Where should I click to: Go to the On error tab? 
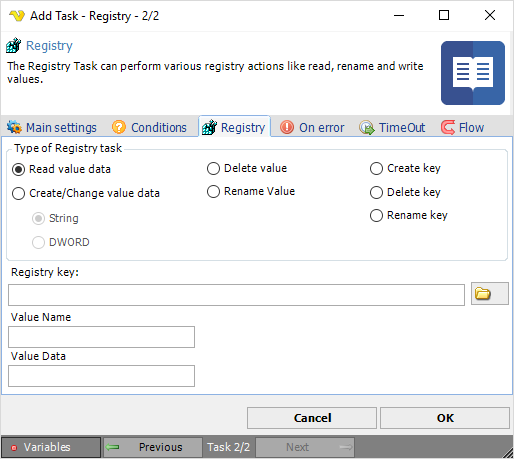coord(312,127)
